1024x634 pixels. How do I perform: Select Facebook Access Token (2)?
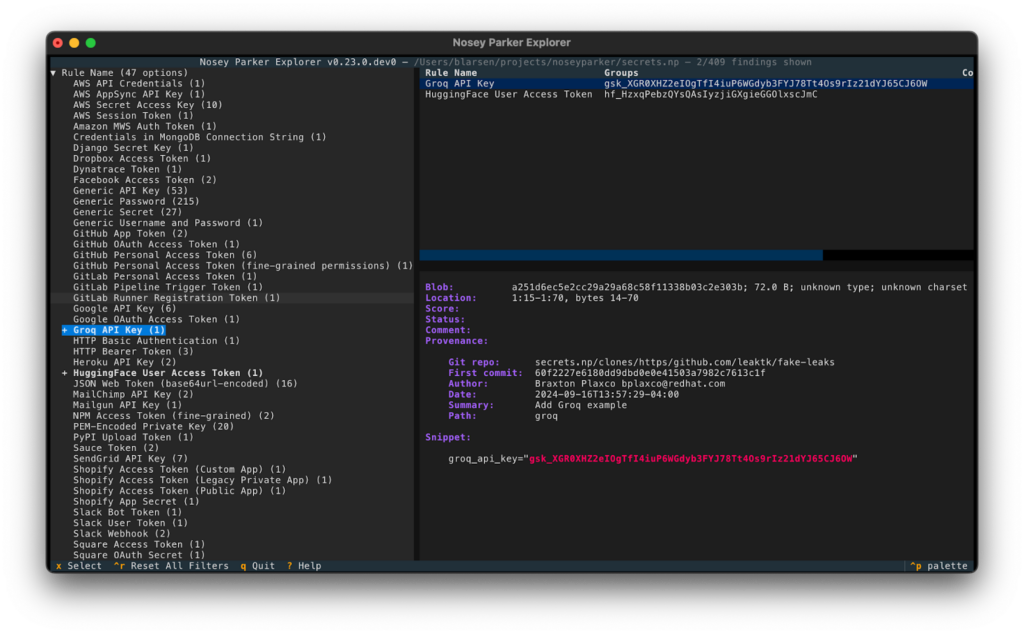pyautogui.click(x=144, y=180)
